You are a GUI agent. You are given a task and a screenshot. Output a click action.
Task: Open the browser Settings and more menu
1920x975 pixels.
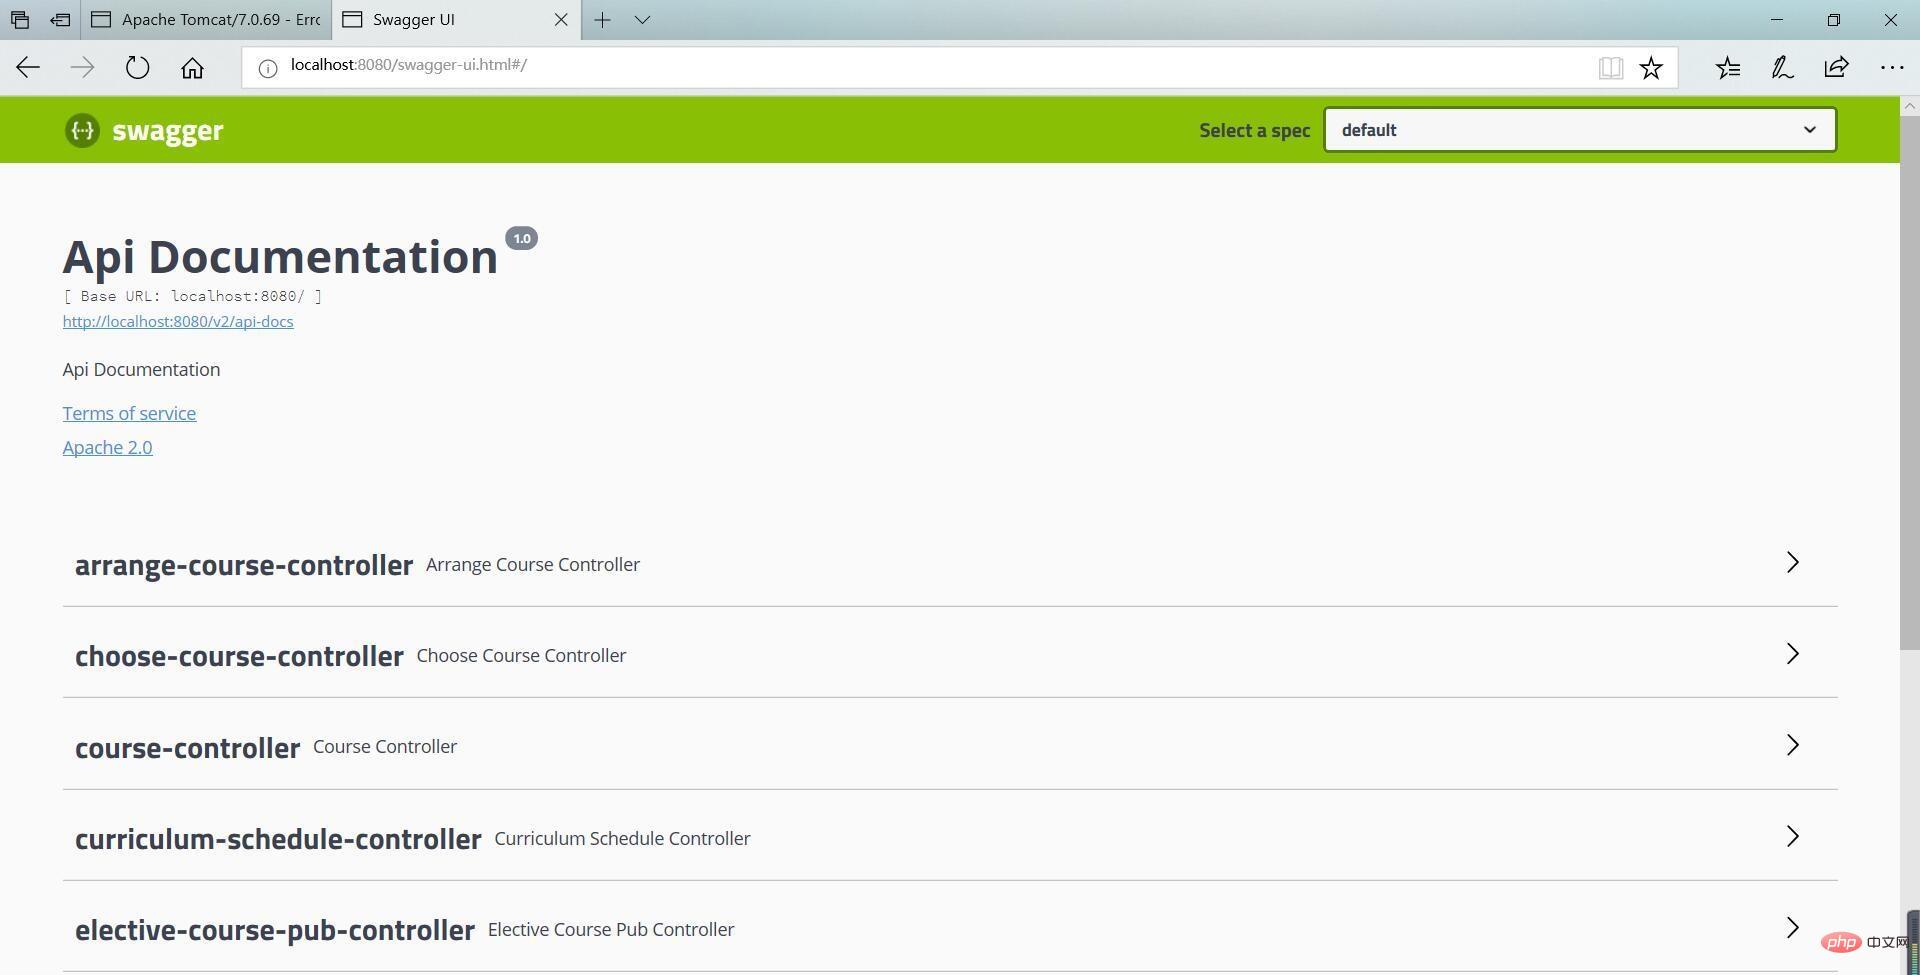pos(1891,68)
